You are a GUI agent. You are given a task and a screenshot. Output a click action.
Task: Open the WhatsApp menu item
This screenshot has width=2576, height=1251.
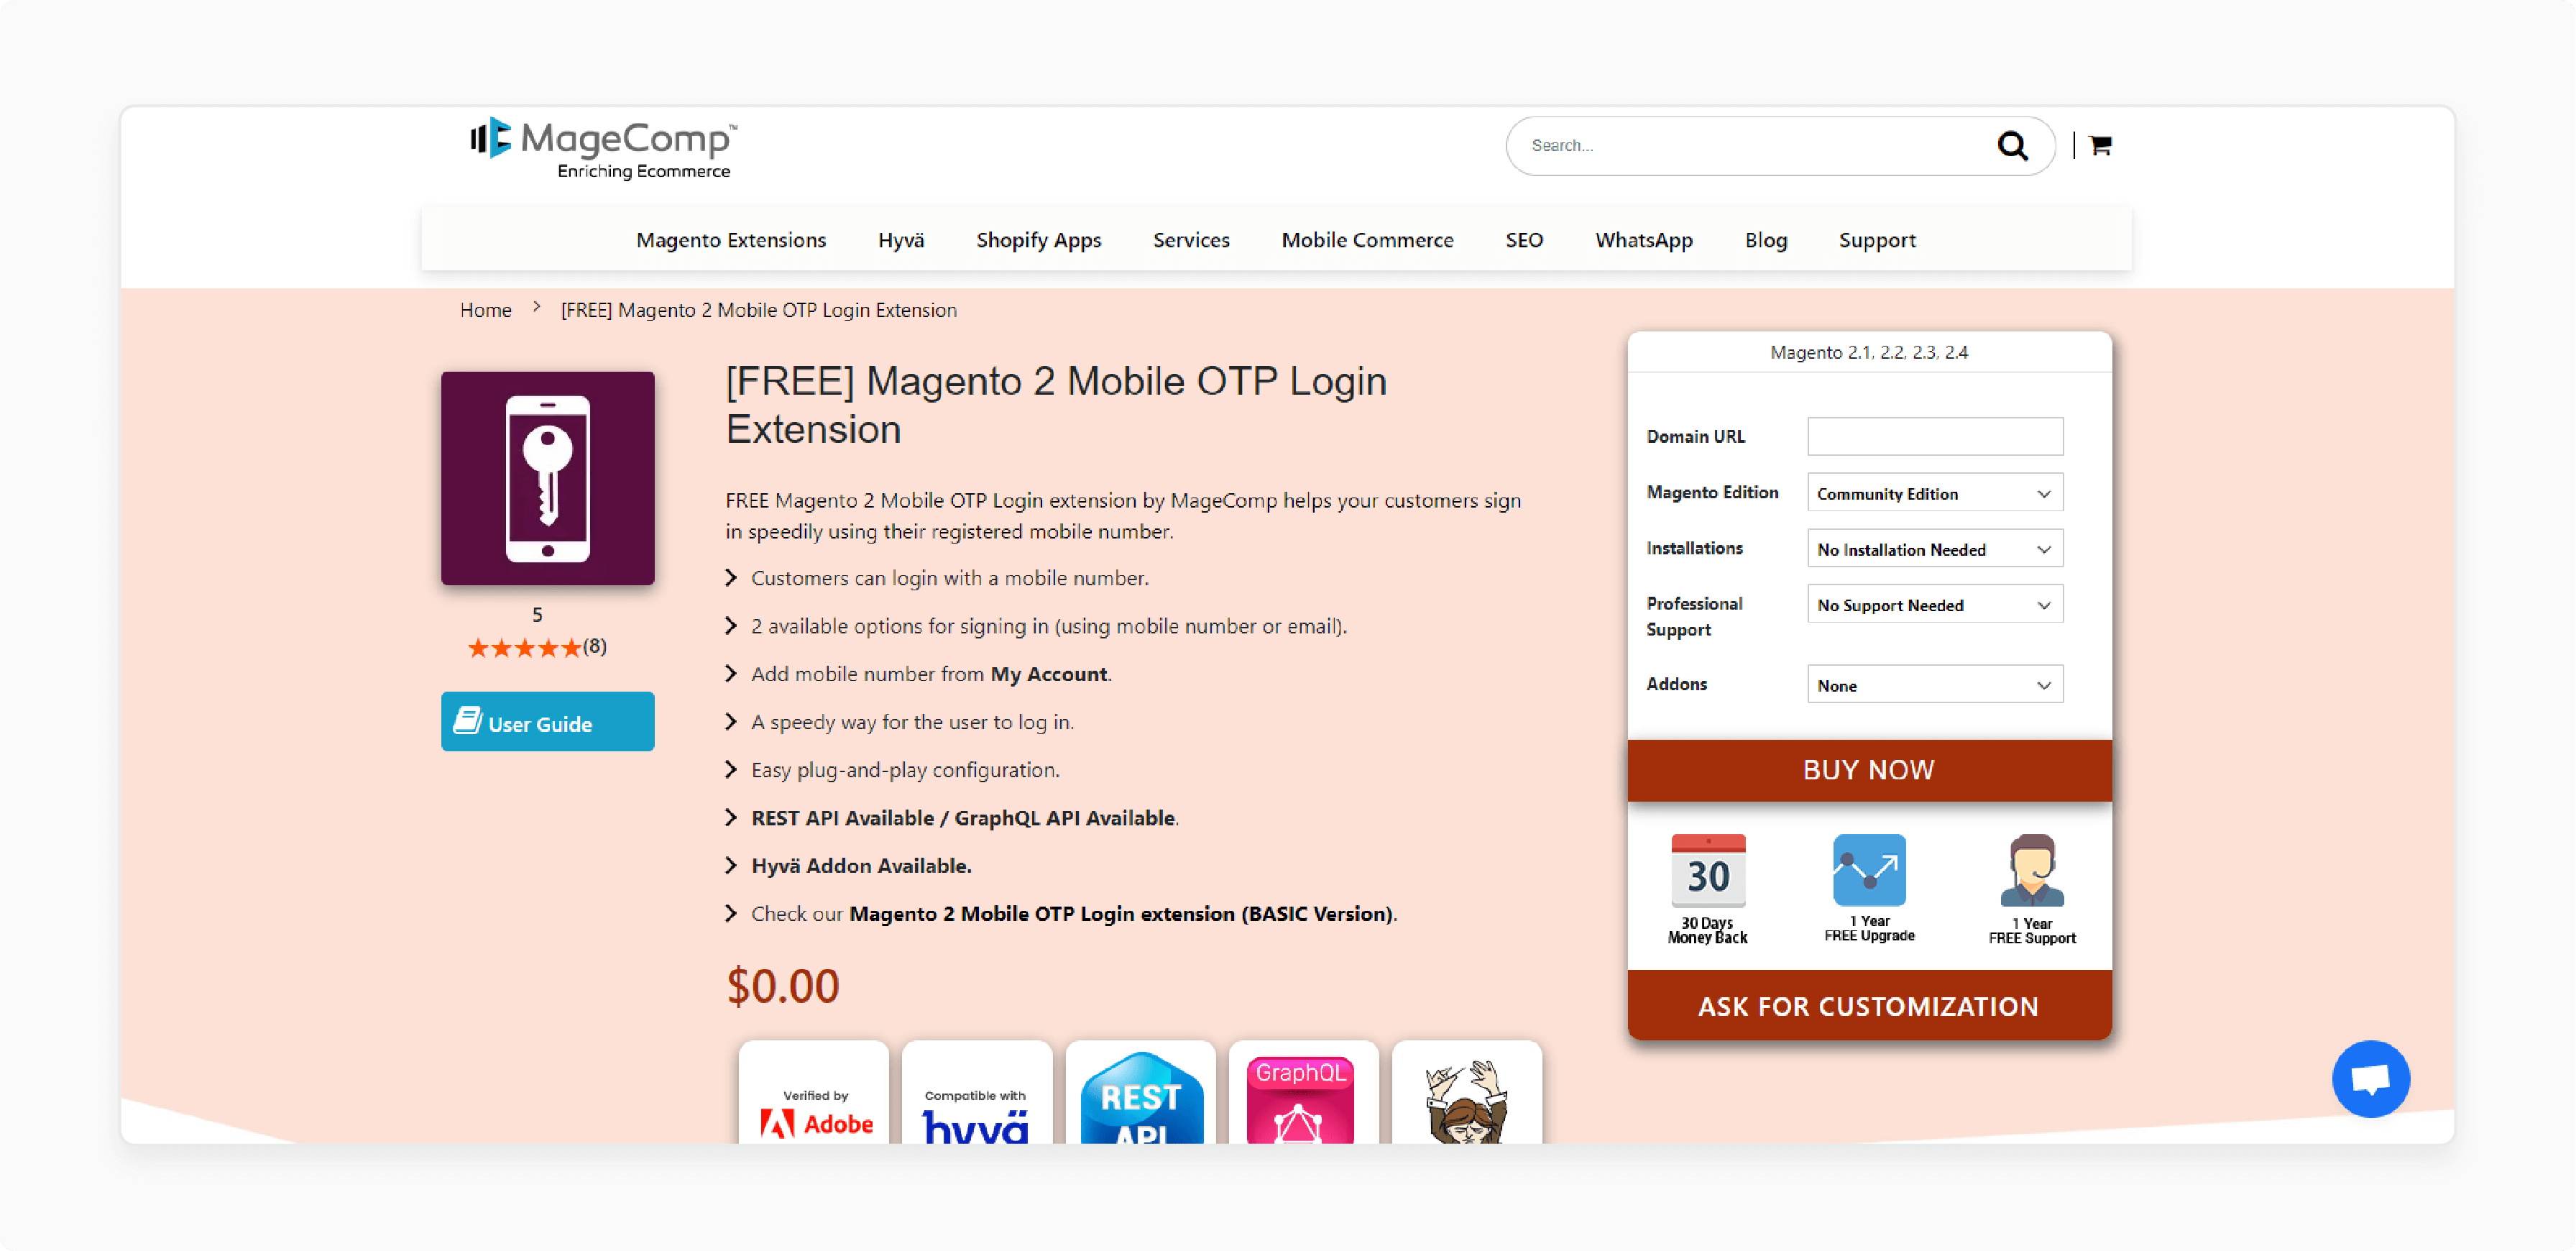click(x=1644, y=239)
